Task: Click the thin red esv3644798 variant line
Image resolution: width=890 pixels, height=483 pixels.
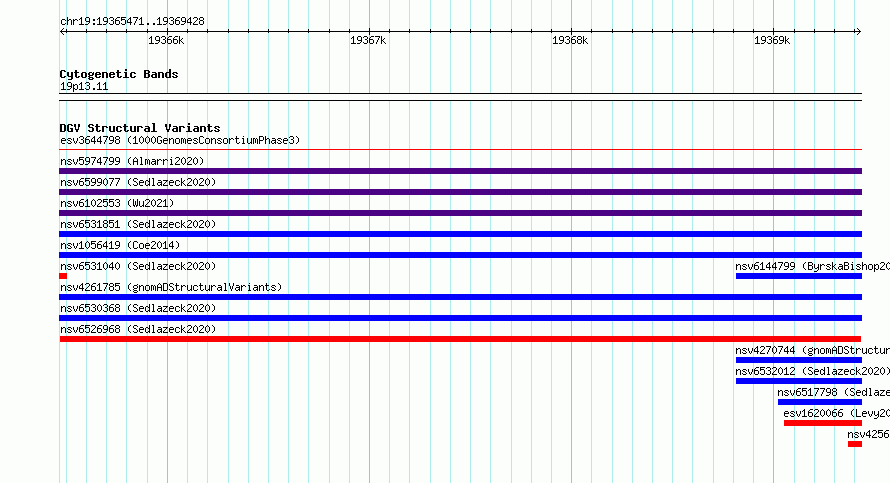Action: pos(460,150)
